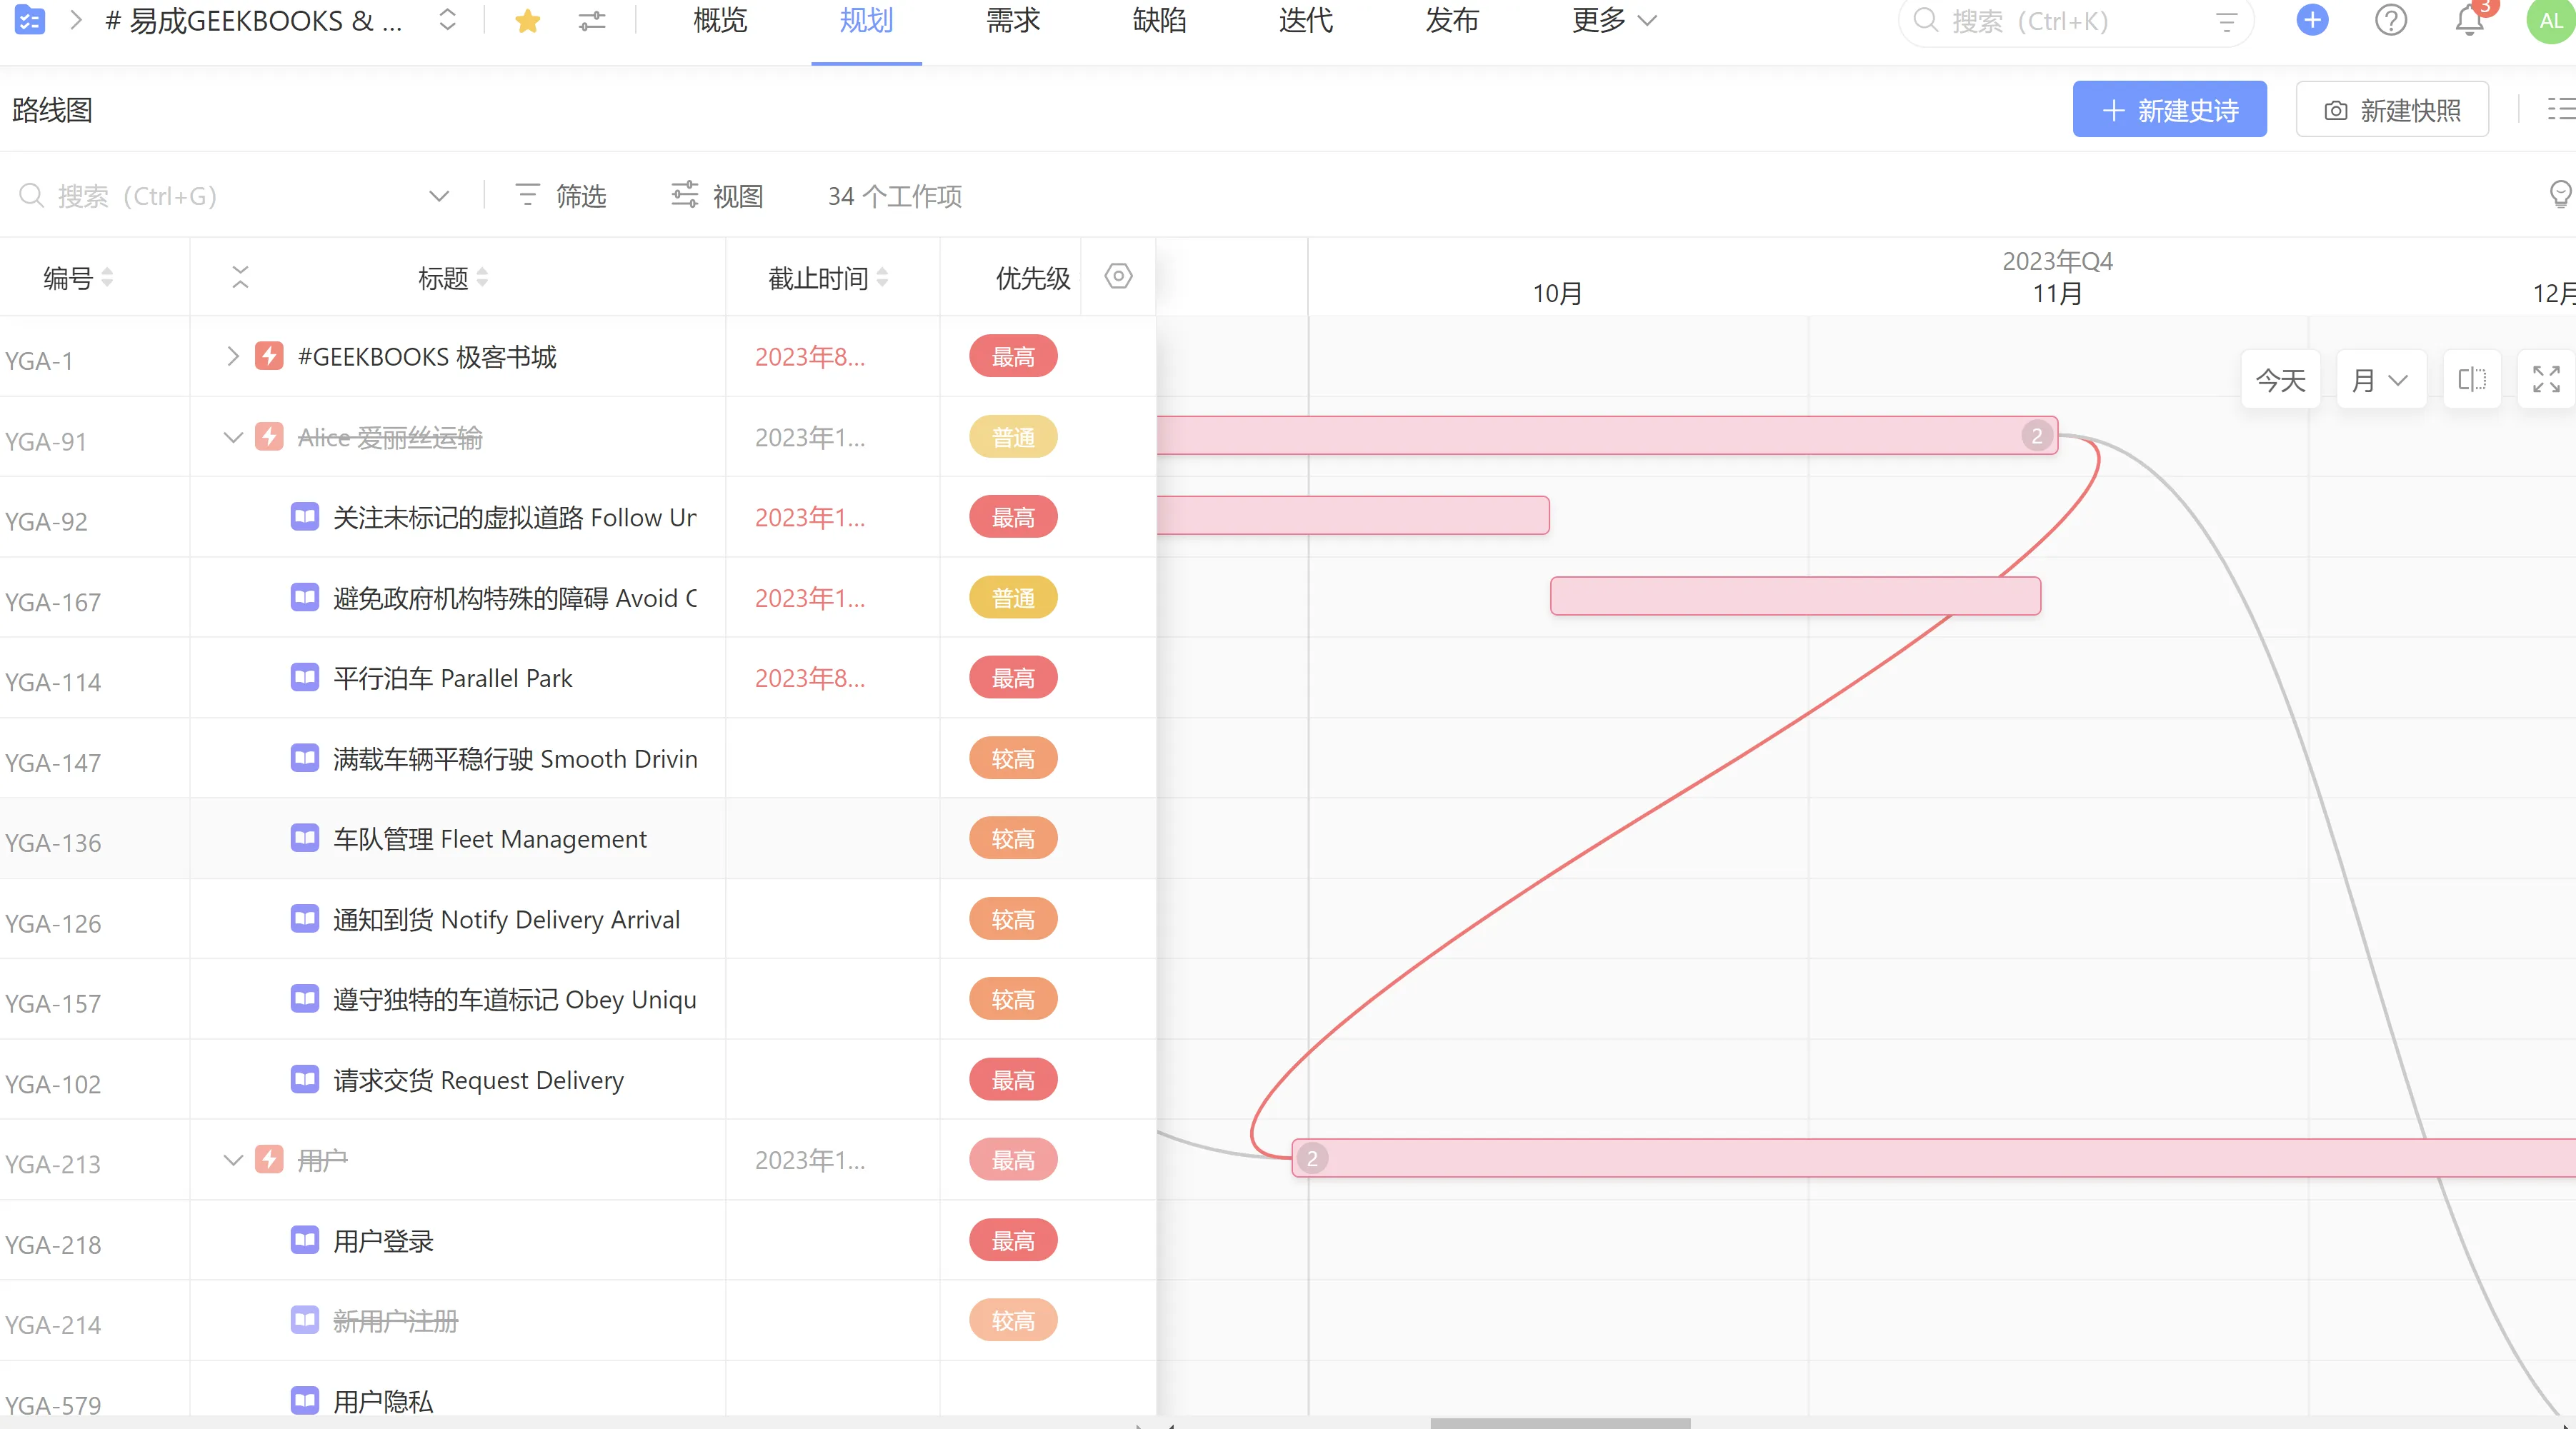Open the help question mark icon

[x=2390, y=20]
